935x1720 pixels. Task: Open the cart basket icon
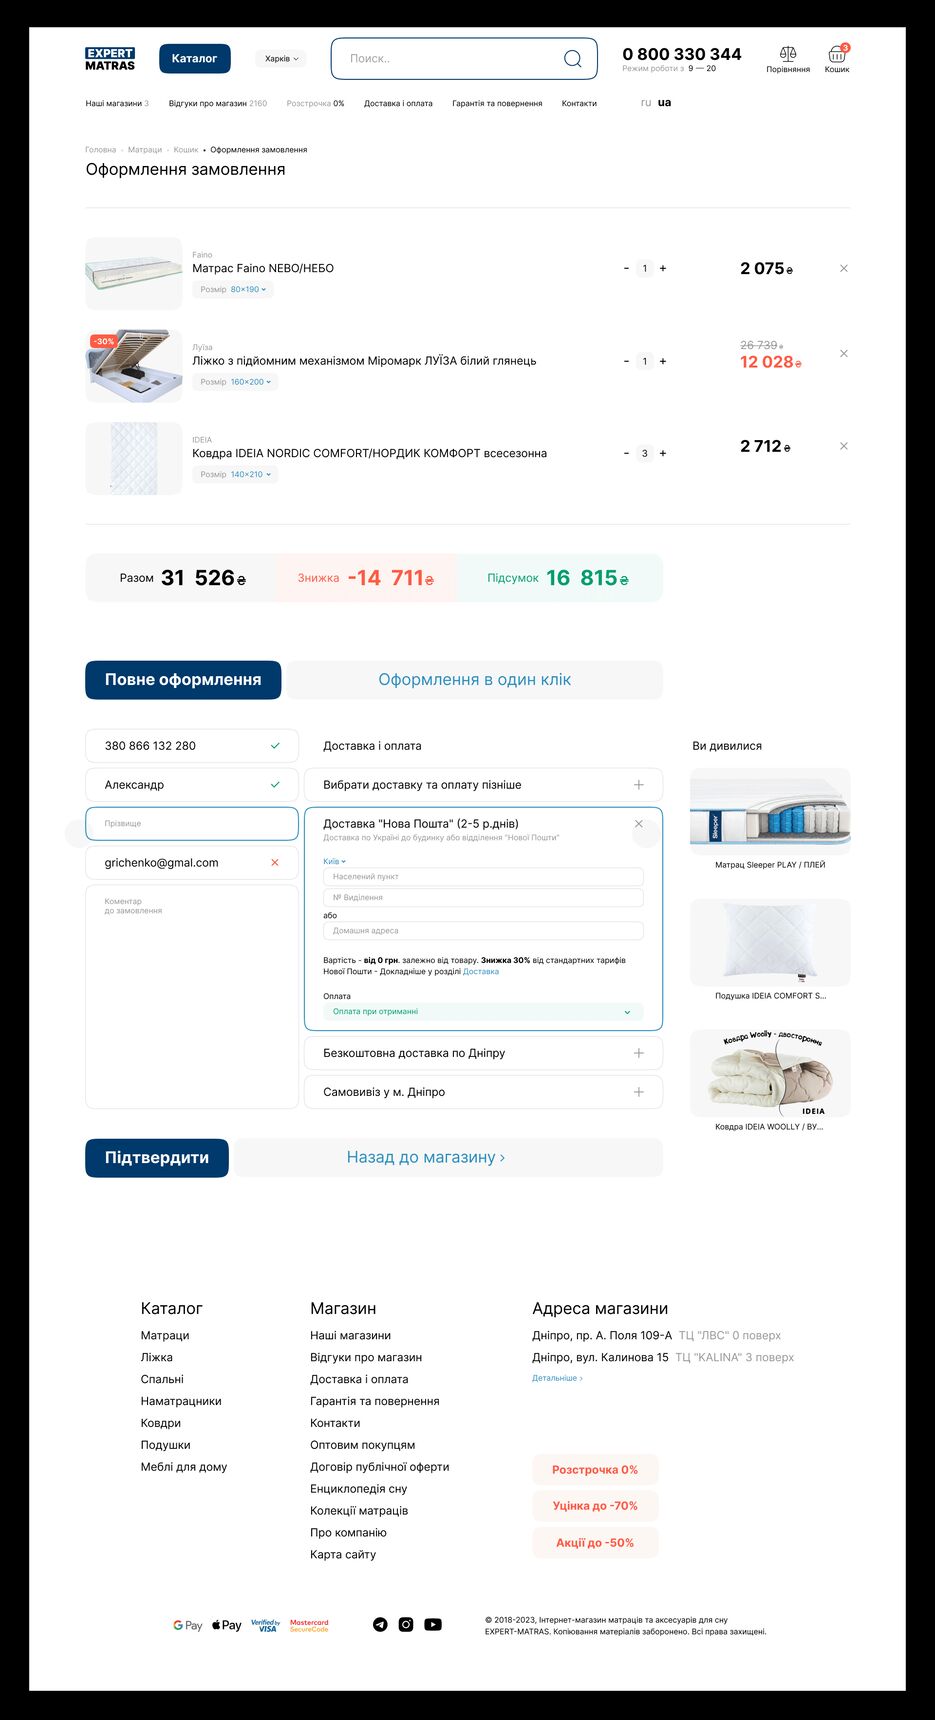click(837, 54)
